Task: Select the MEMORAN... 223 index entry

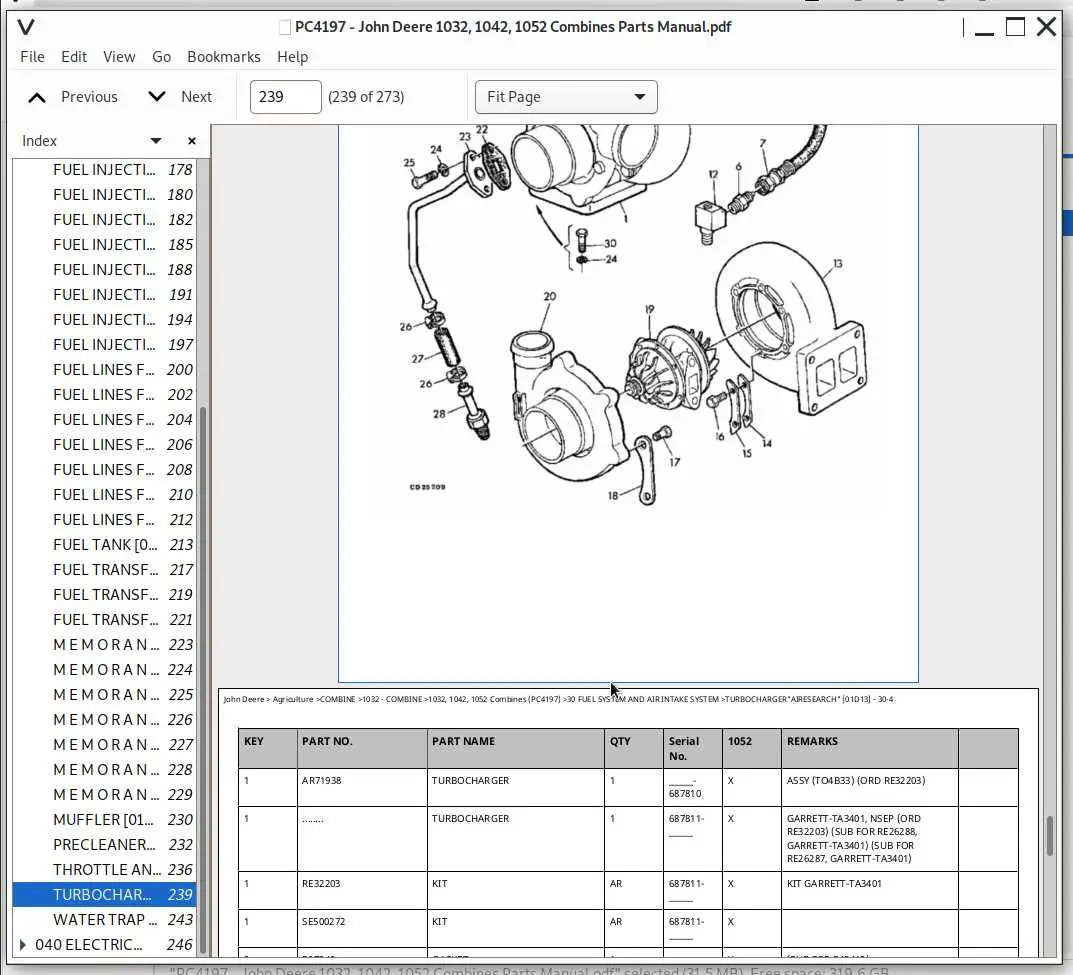Action: click(x=104, y=645)
